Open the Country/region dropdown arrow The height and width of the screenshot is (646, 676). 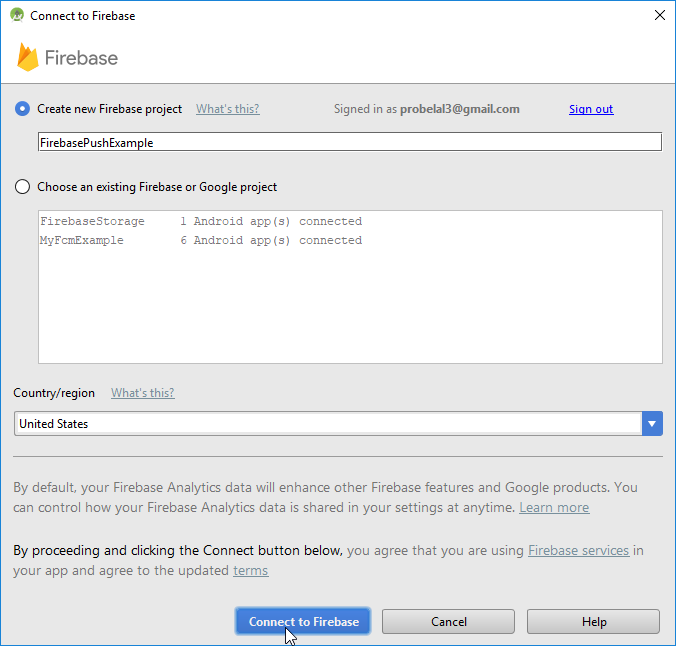pyautogui.click(x=652, y=423)
